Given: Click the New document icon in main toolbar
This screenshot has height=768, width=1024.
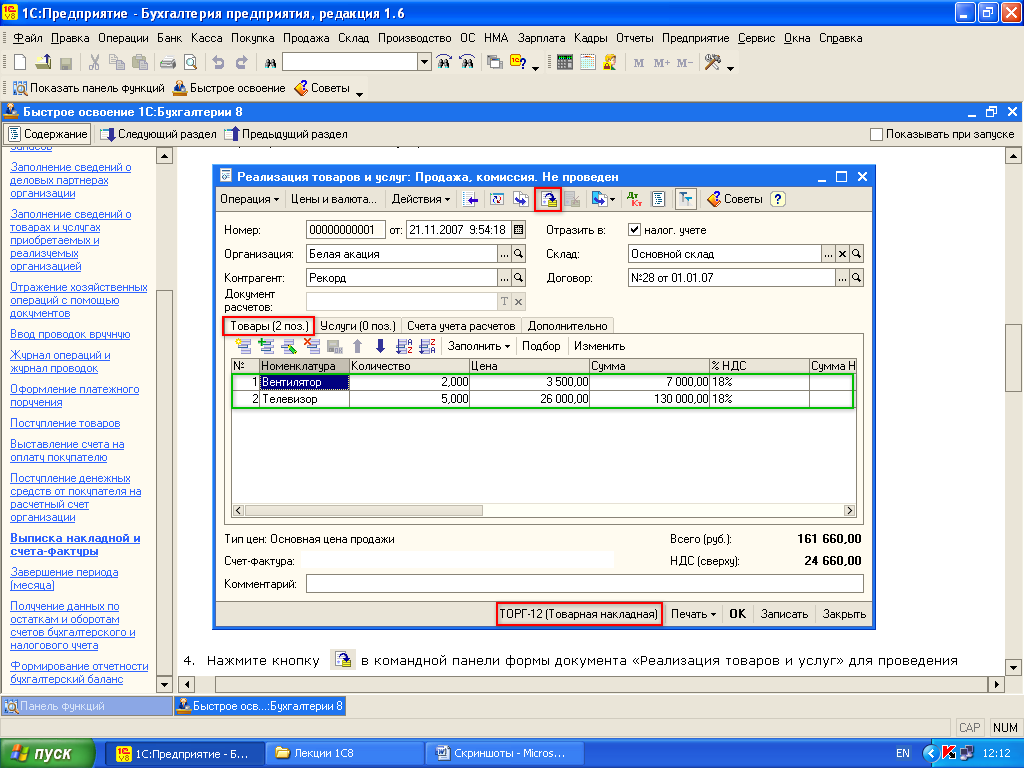Looking at the screenshot, I should tap(20, 62).
